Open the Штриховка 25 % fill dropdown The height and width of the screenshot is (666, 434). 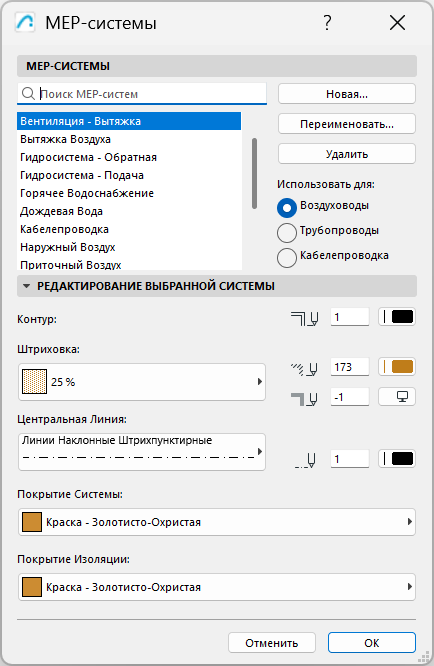pos(141,381)
